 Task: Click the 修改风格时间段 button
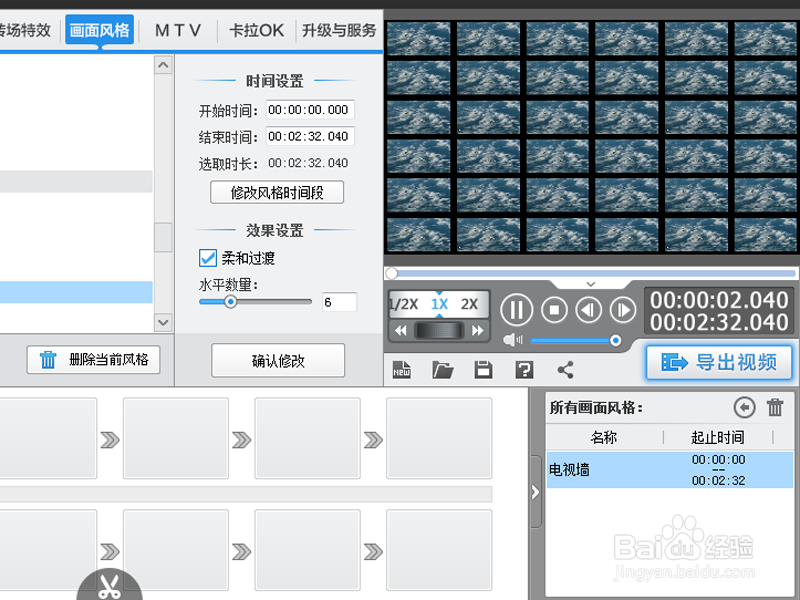tap(277, 192)
